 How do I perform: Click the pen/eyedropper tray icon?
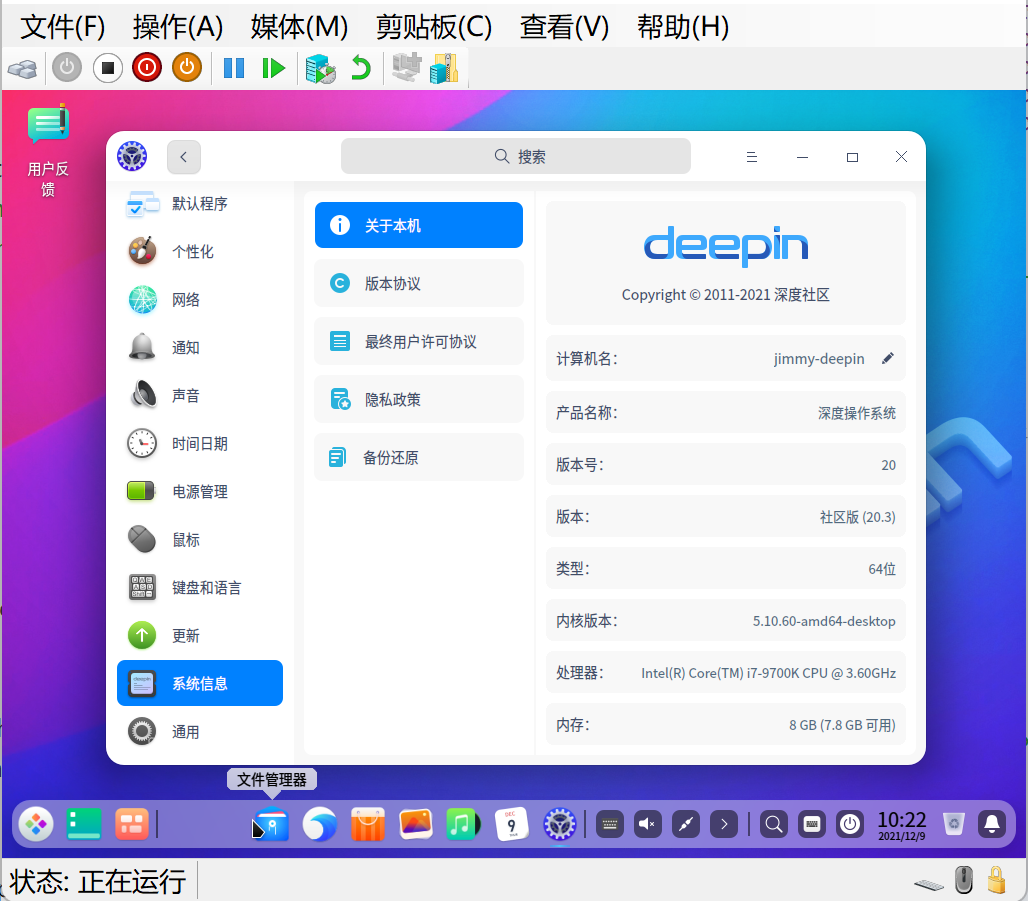pos(686,824)
